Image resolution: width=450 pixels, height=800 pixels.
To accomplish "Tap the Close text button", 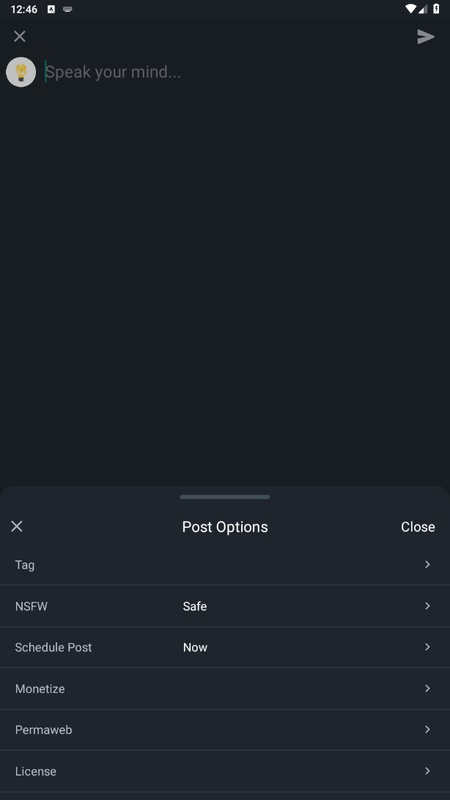I will pos(418,527).
